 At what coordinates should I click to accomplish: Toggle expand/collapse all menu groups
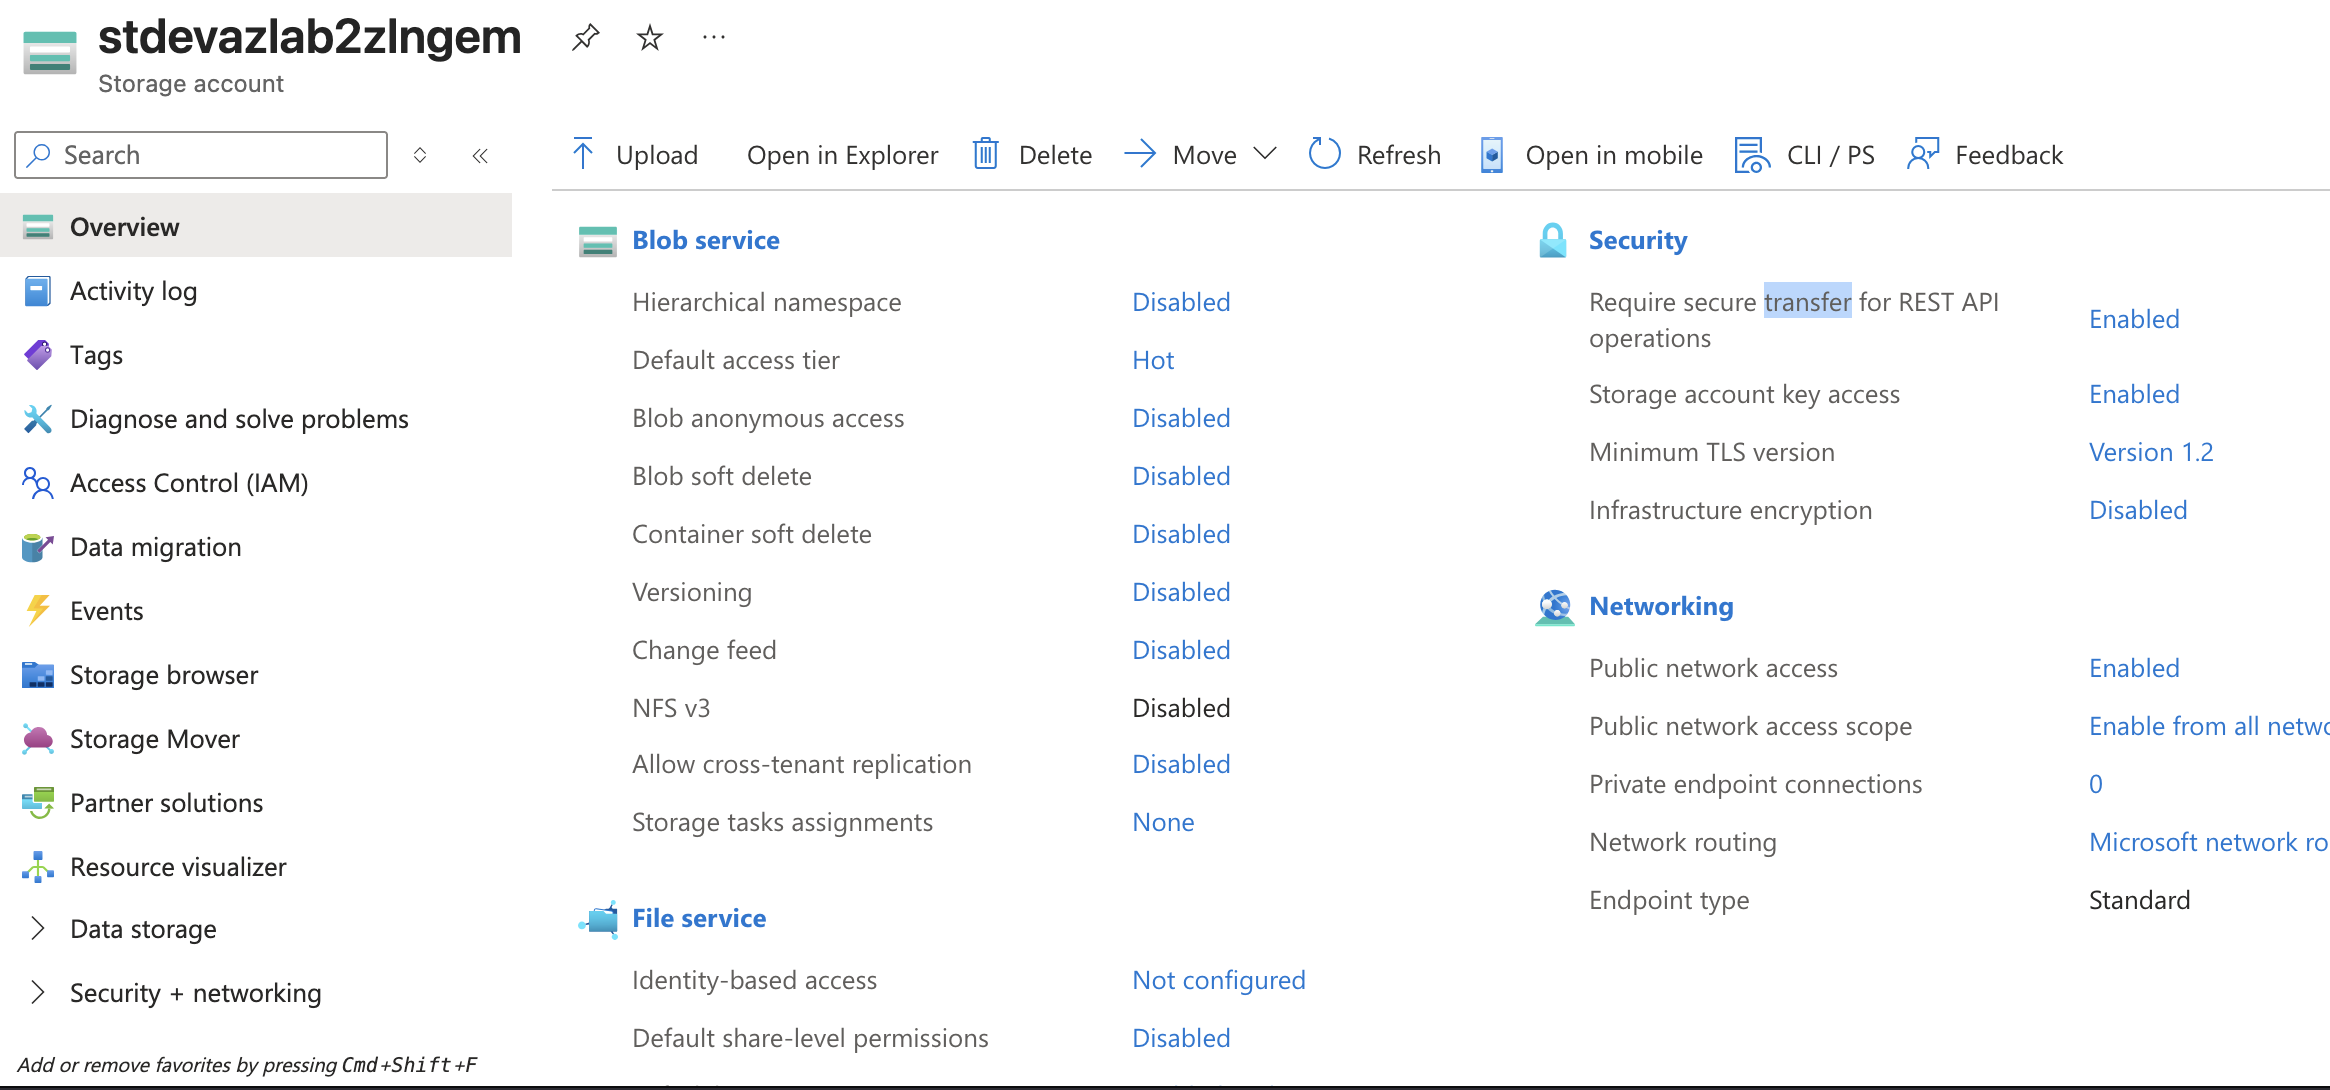pyautogui.click(x=420, y=155)
